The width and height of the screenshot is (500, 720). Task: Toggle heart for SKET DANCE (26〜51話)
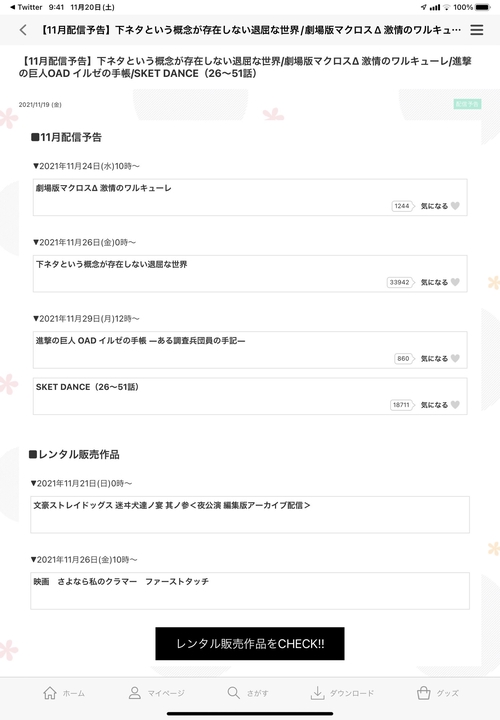(455, 405)
